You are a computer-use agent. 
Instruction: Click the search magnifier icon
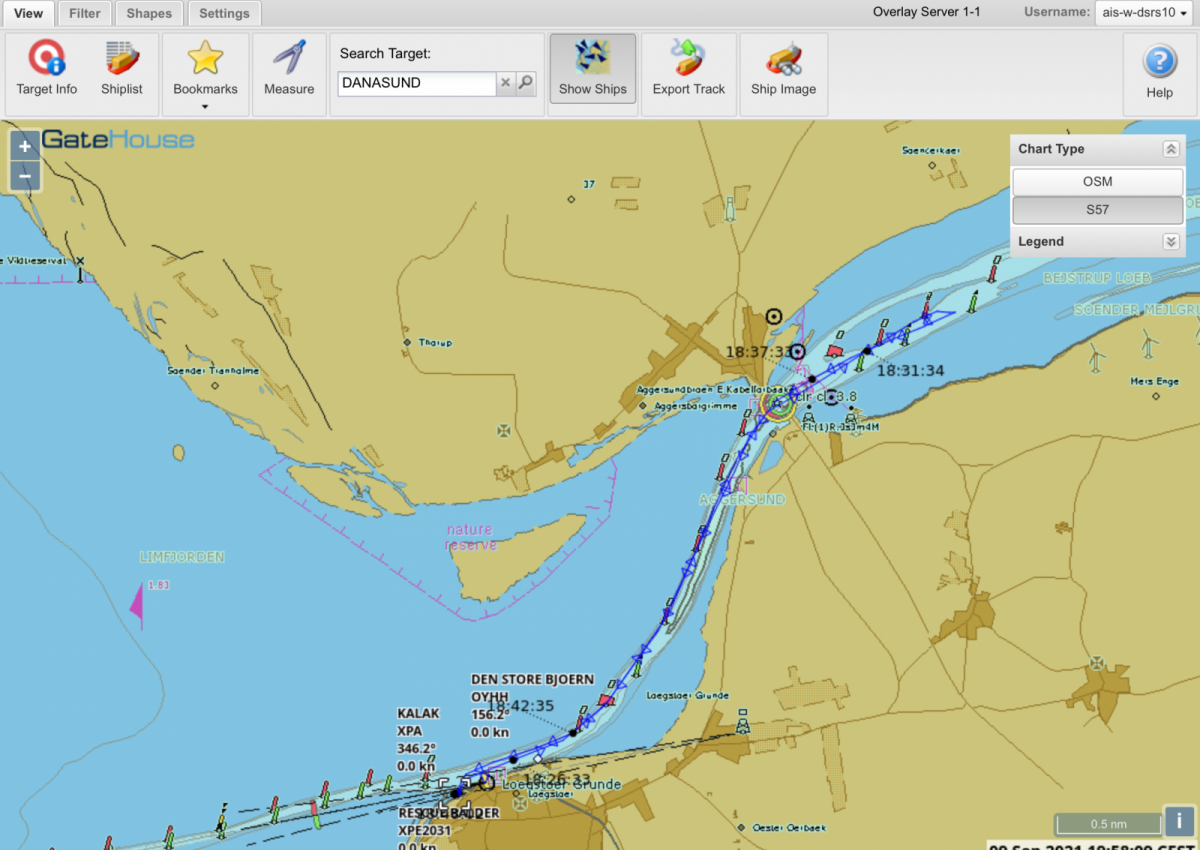click(x=526, y=84)
